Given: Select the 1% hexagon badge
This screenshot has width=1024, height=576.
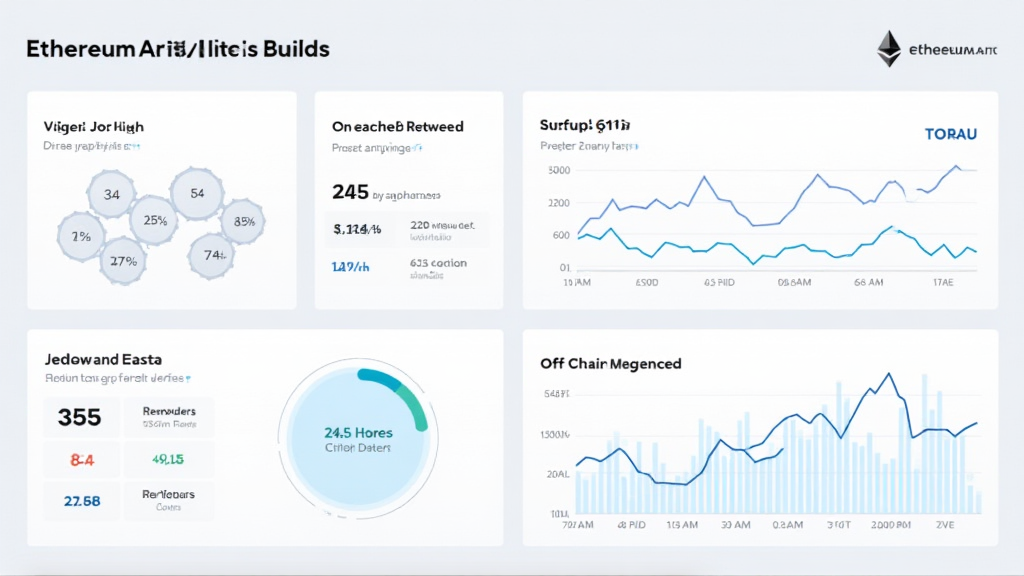Looking at the screenshot, I should (80, 237).
